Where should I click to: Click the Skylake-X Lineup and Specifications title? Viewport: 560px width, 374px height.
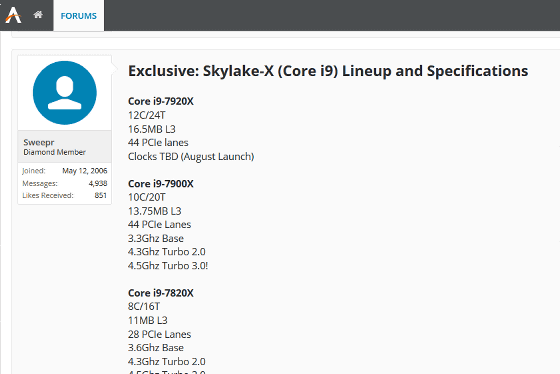[328, 71]
